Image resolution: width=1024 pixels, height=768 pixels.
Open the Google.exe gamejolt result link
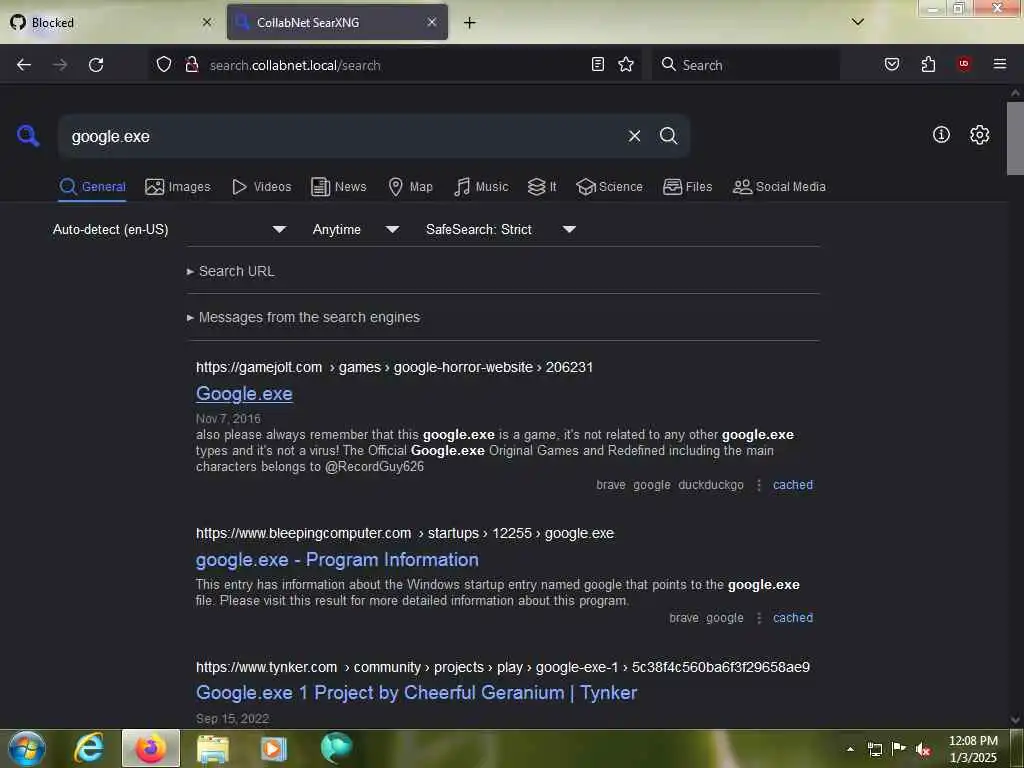244,394
